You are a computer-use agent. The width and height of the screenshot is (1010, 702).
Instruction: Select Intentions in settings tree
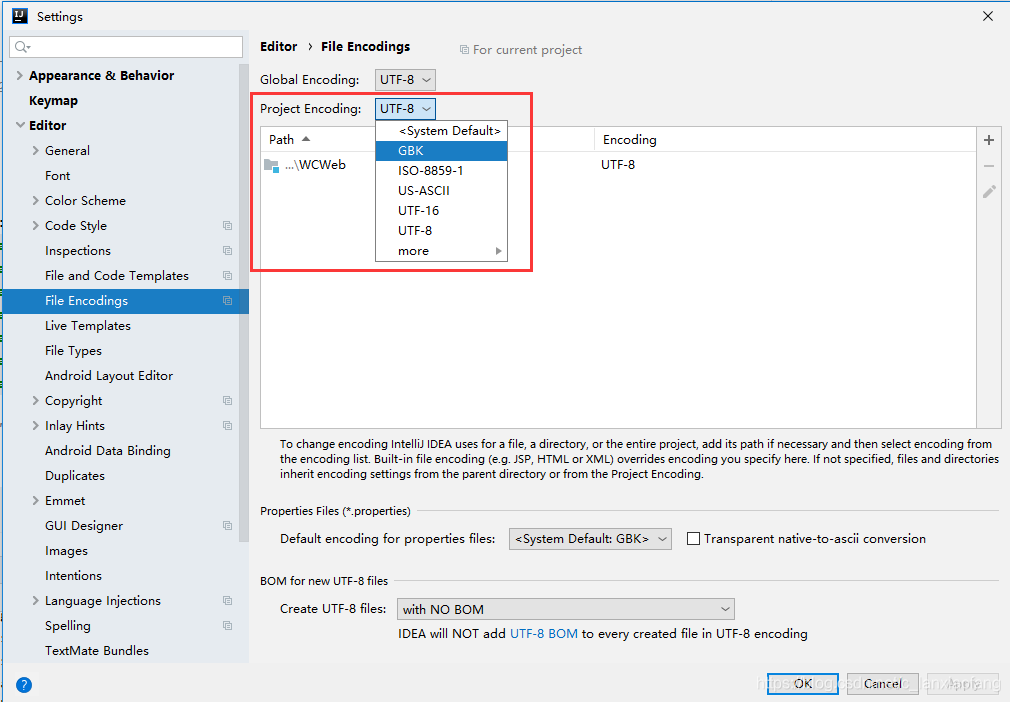point(73,576)
